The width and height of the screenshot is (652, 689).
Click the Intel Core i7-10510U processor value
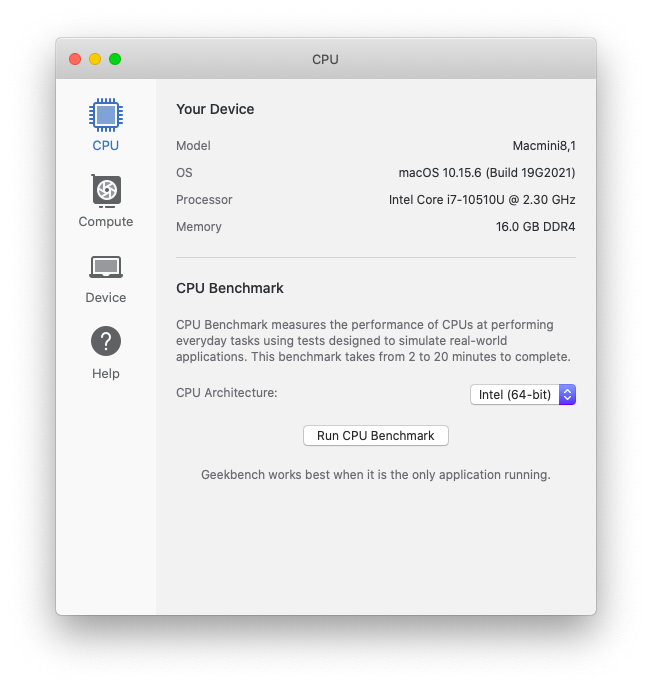tap(482, 200)
